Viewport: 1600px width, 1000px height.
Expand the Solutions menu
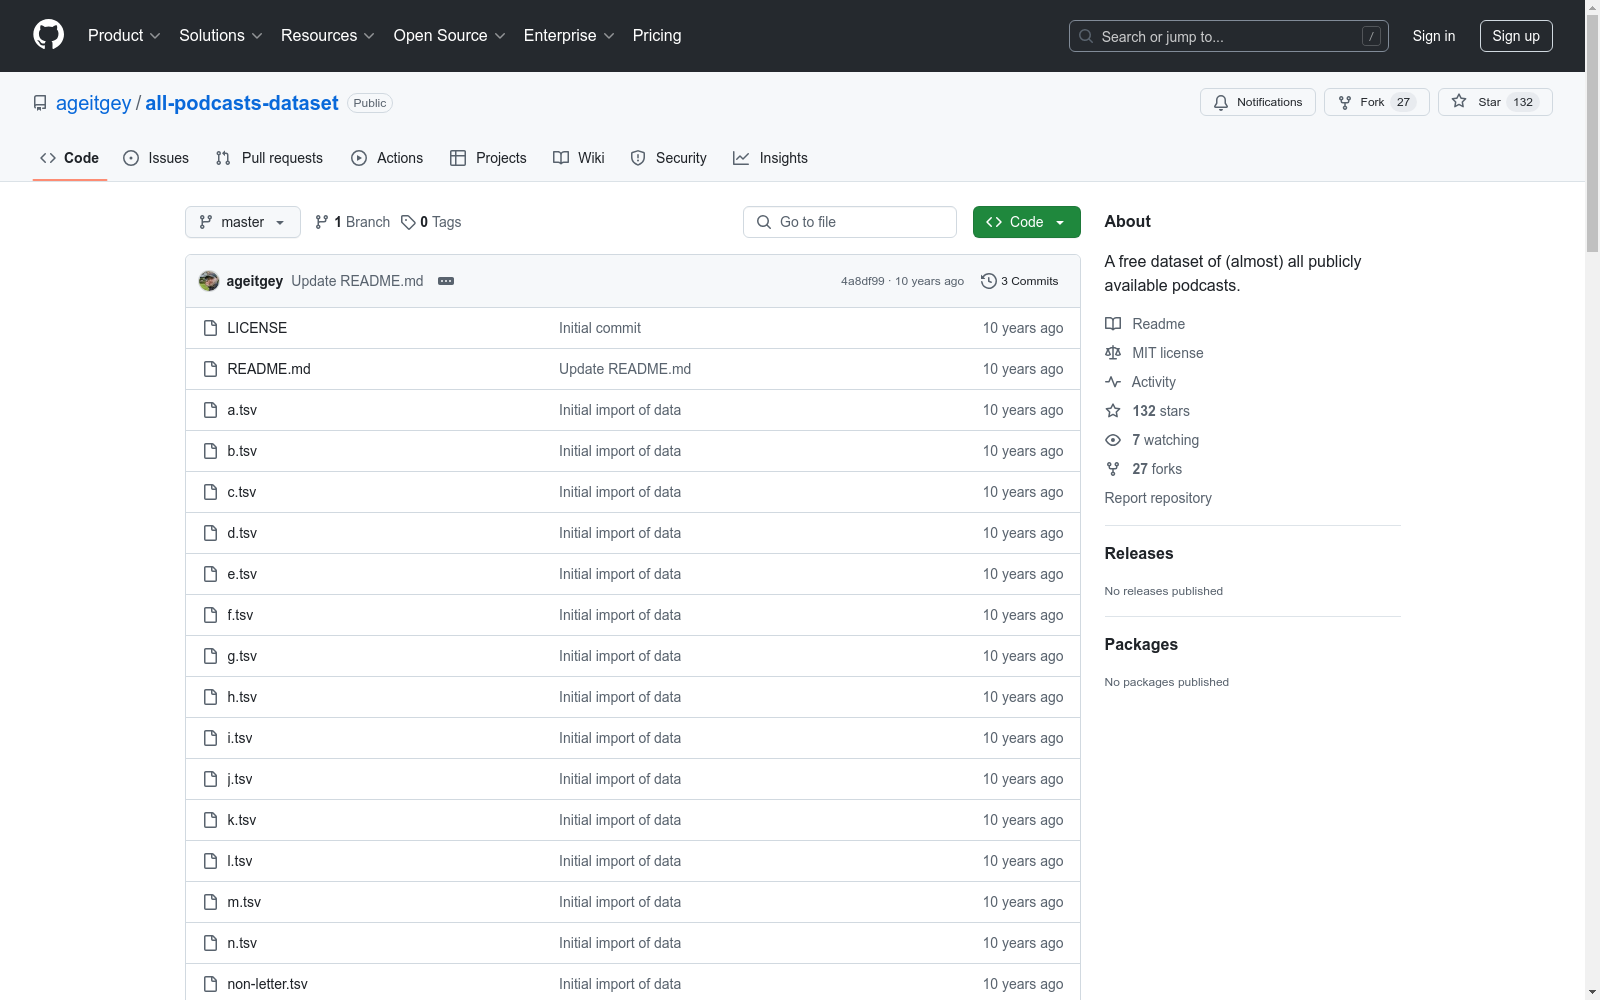pos(221,36)
